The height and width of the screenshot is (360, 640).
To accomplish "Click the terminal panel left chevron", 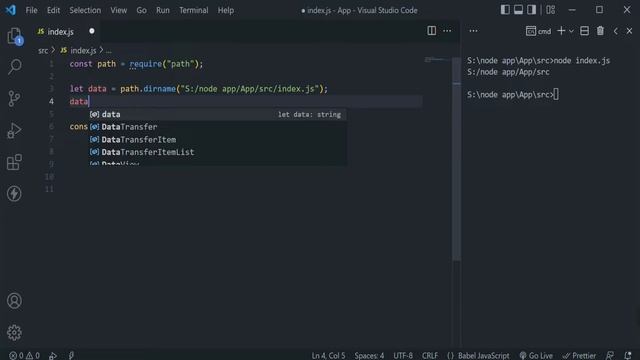I will pyautogui.click(x=616, y=31).
